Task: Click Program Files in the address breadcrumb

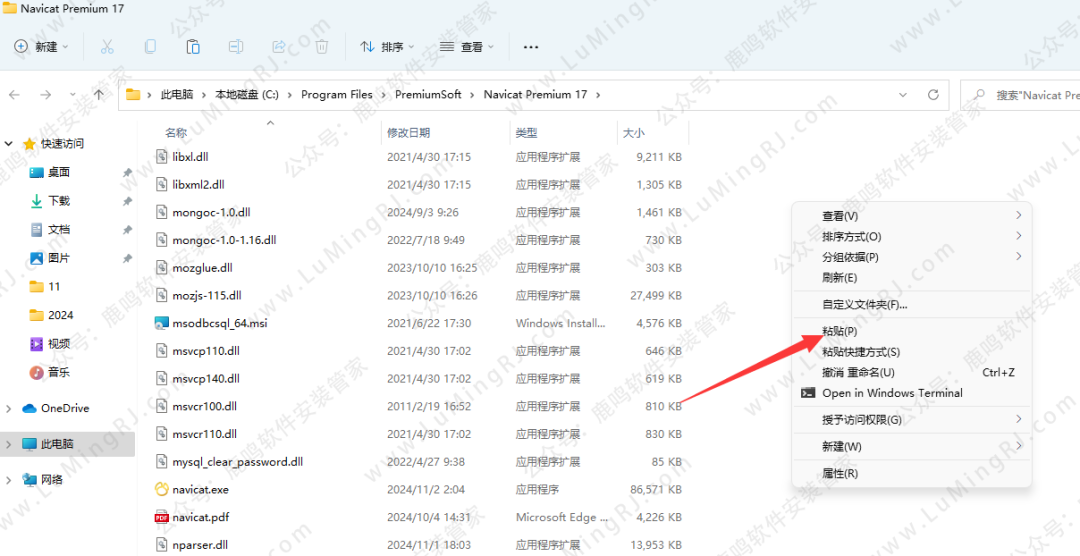Action: tap(337, 95)
